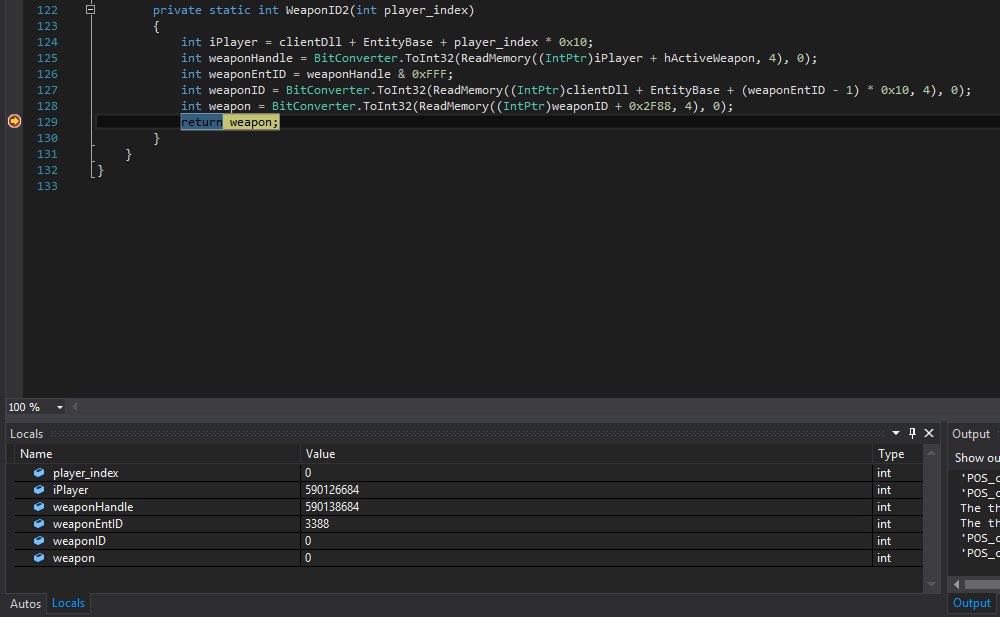Click the Value column header in Locals

pos(321,454)
